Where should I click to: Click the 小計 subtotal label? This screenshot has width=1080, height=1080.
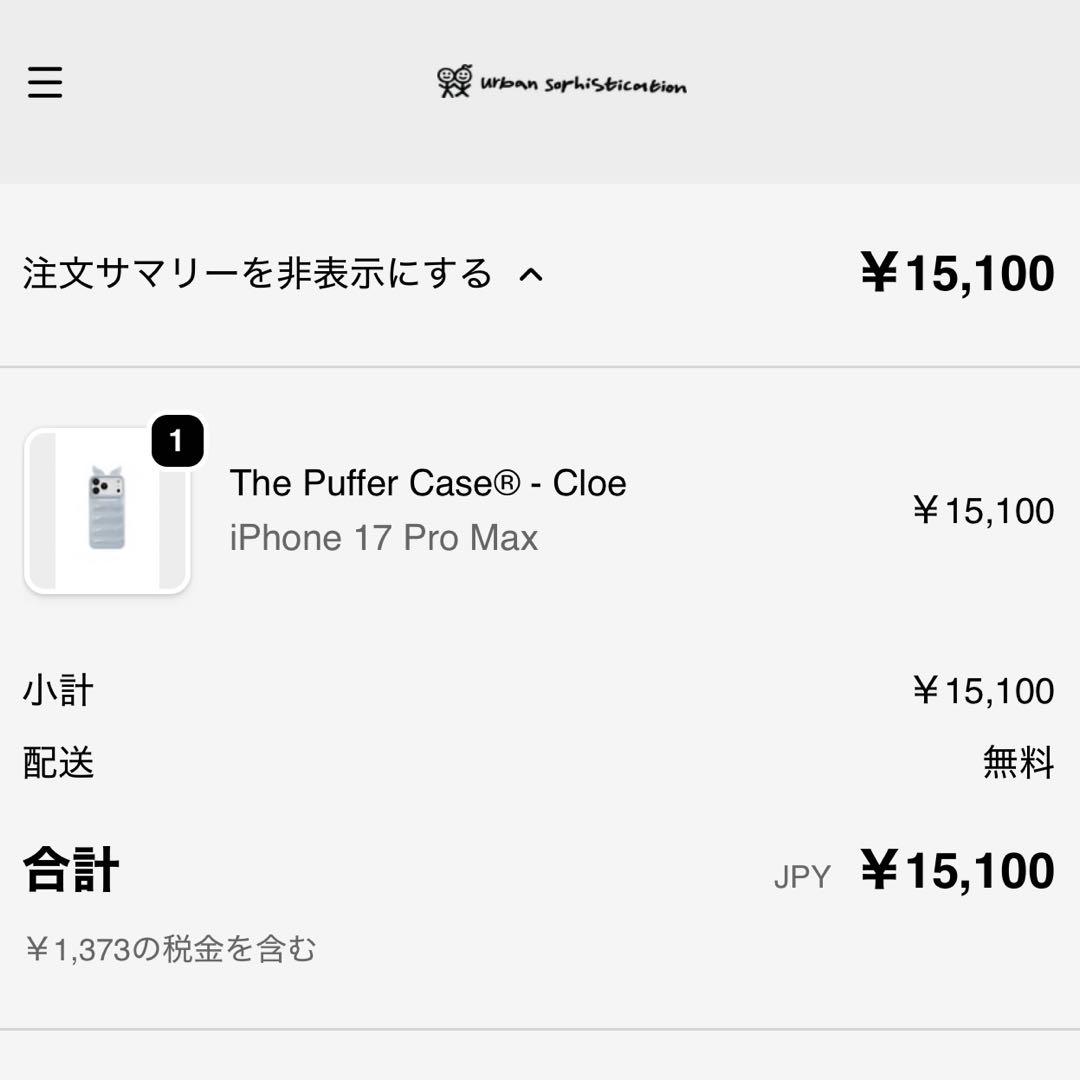click(58, 691)
